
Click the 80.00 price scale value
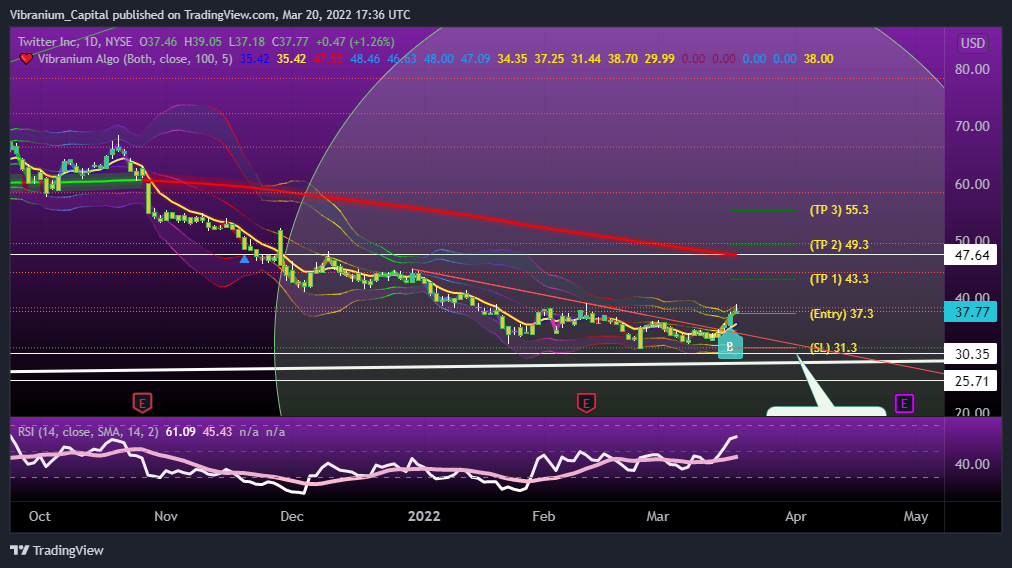972,69
